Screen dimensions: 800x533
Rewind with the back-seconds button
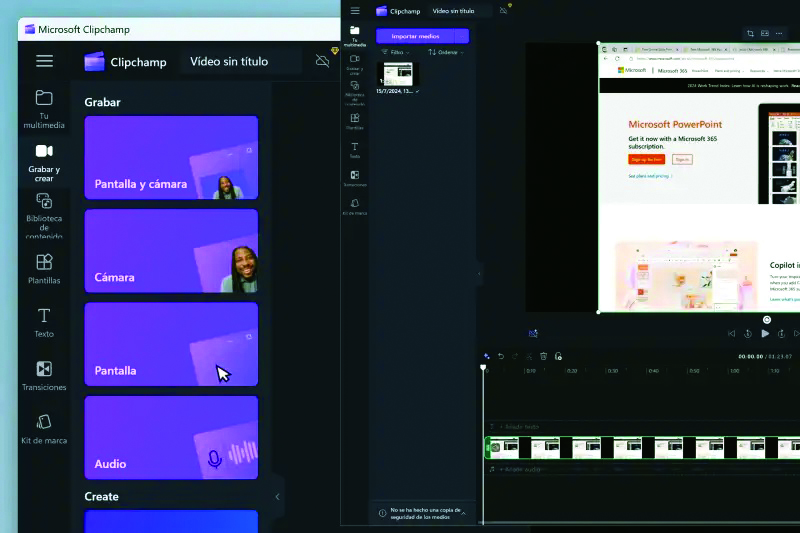[x=748, y=334]
